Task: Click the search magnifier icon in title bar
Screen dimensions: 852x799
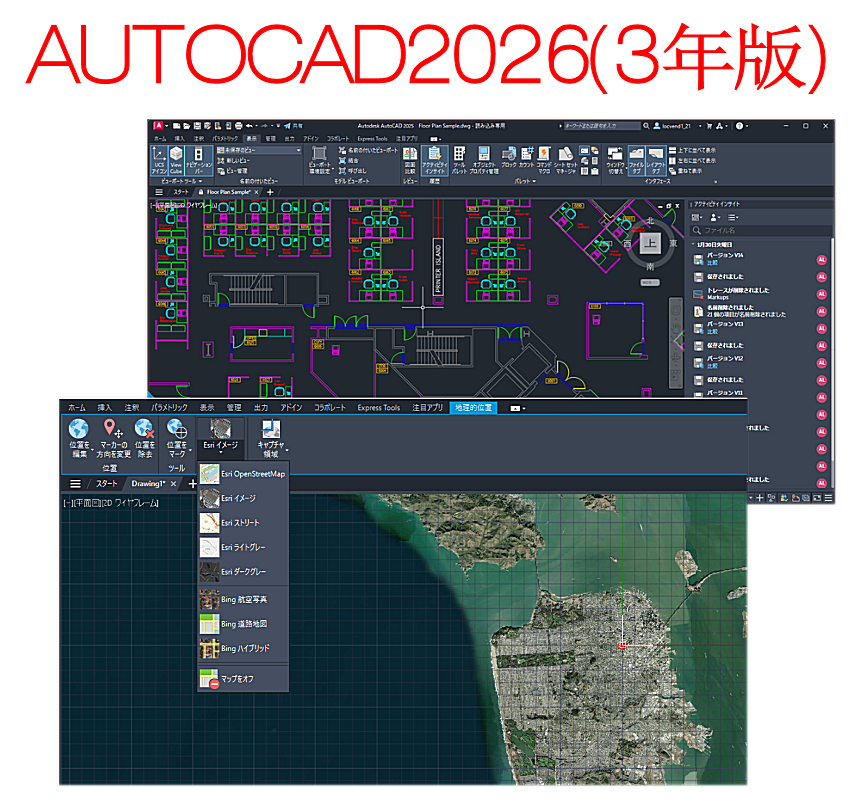Action: (646, 126)
